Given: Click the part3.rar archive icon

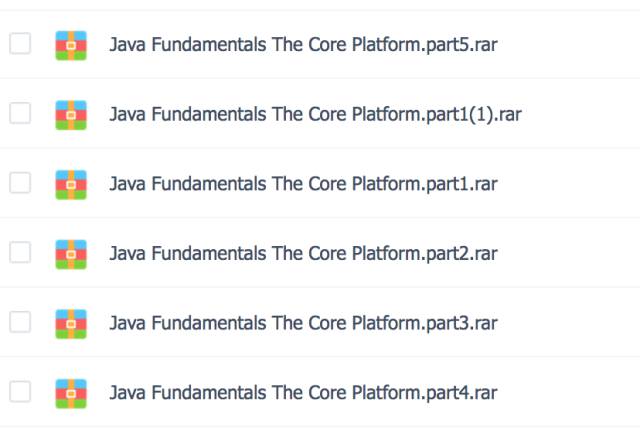Looking at the screenshot, I should (71, 324).
